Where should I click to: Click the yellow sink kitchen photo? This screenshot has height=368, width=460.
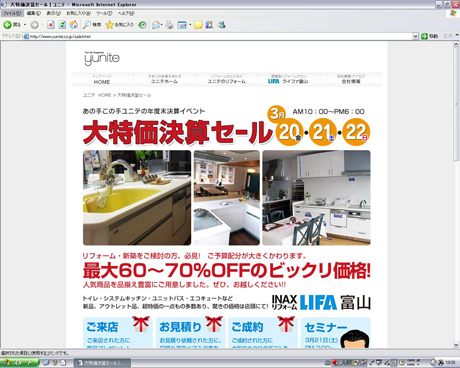[137, 198]
